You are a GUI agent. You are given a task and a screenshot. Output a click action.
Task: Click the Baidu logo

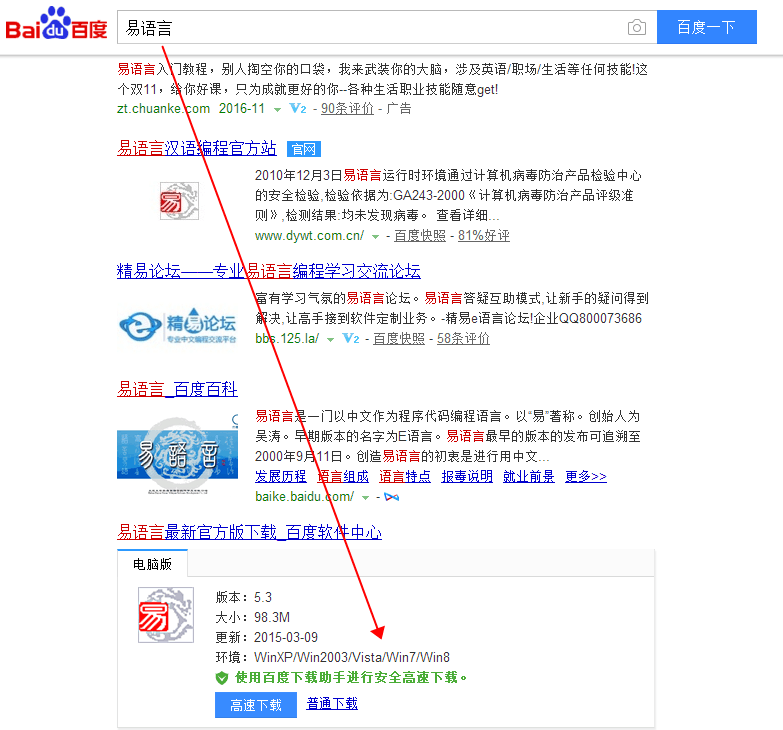(56, 23)
